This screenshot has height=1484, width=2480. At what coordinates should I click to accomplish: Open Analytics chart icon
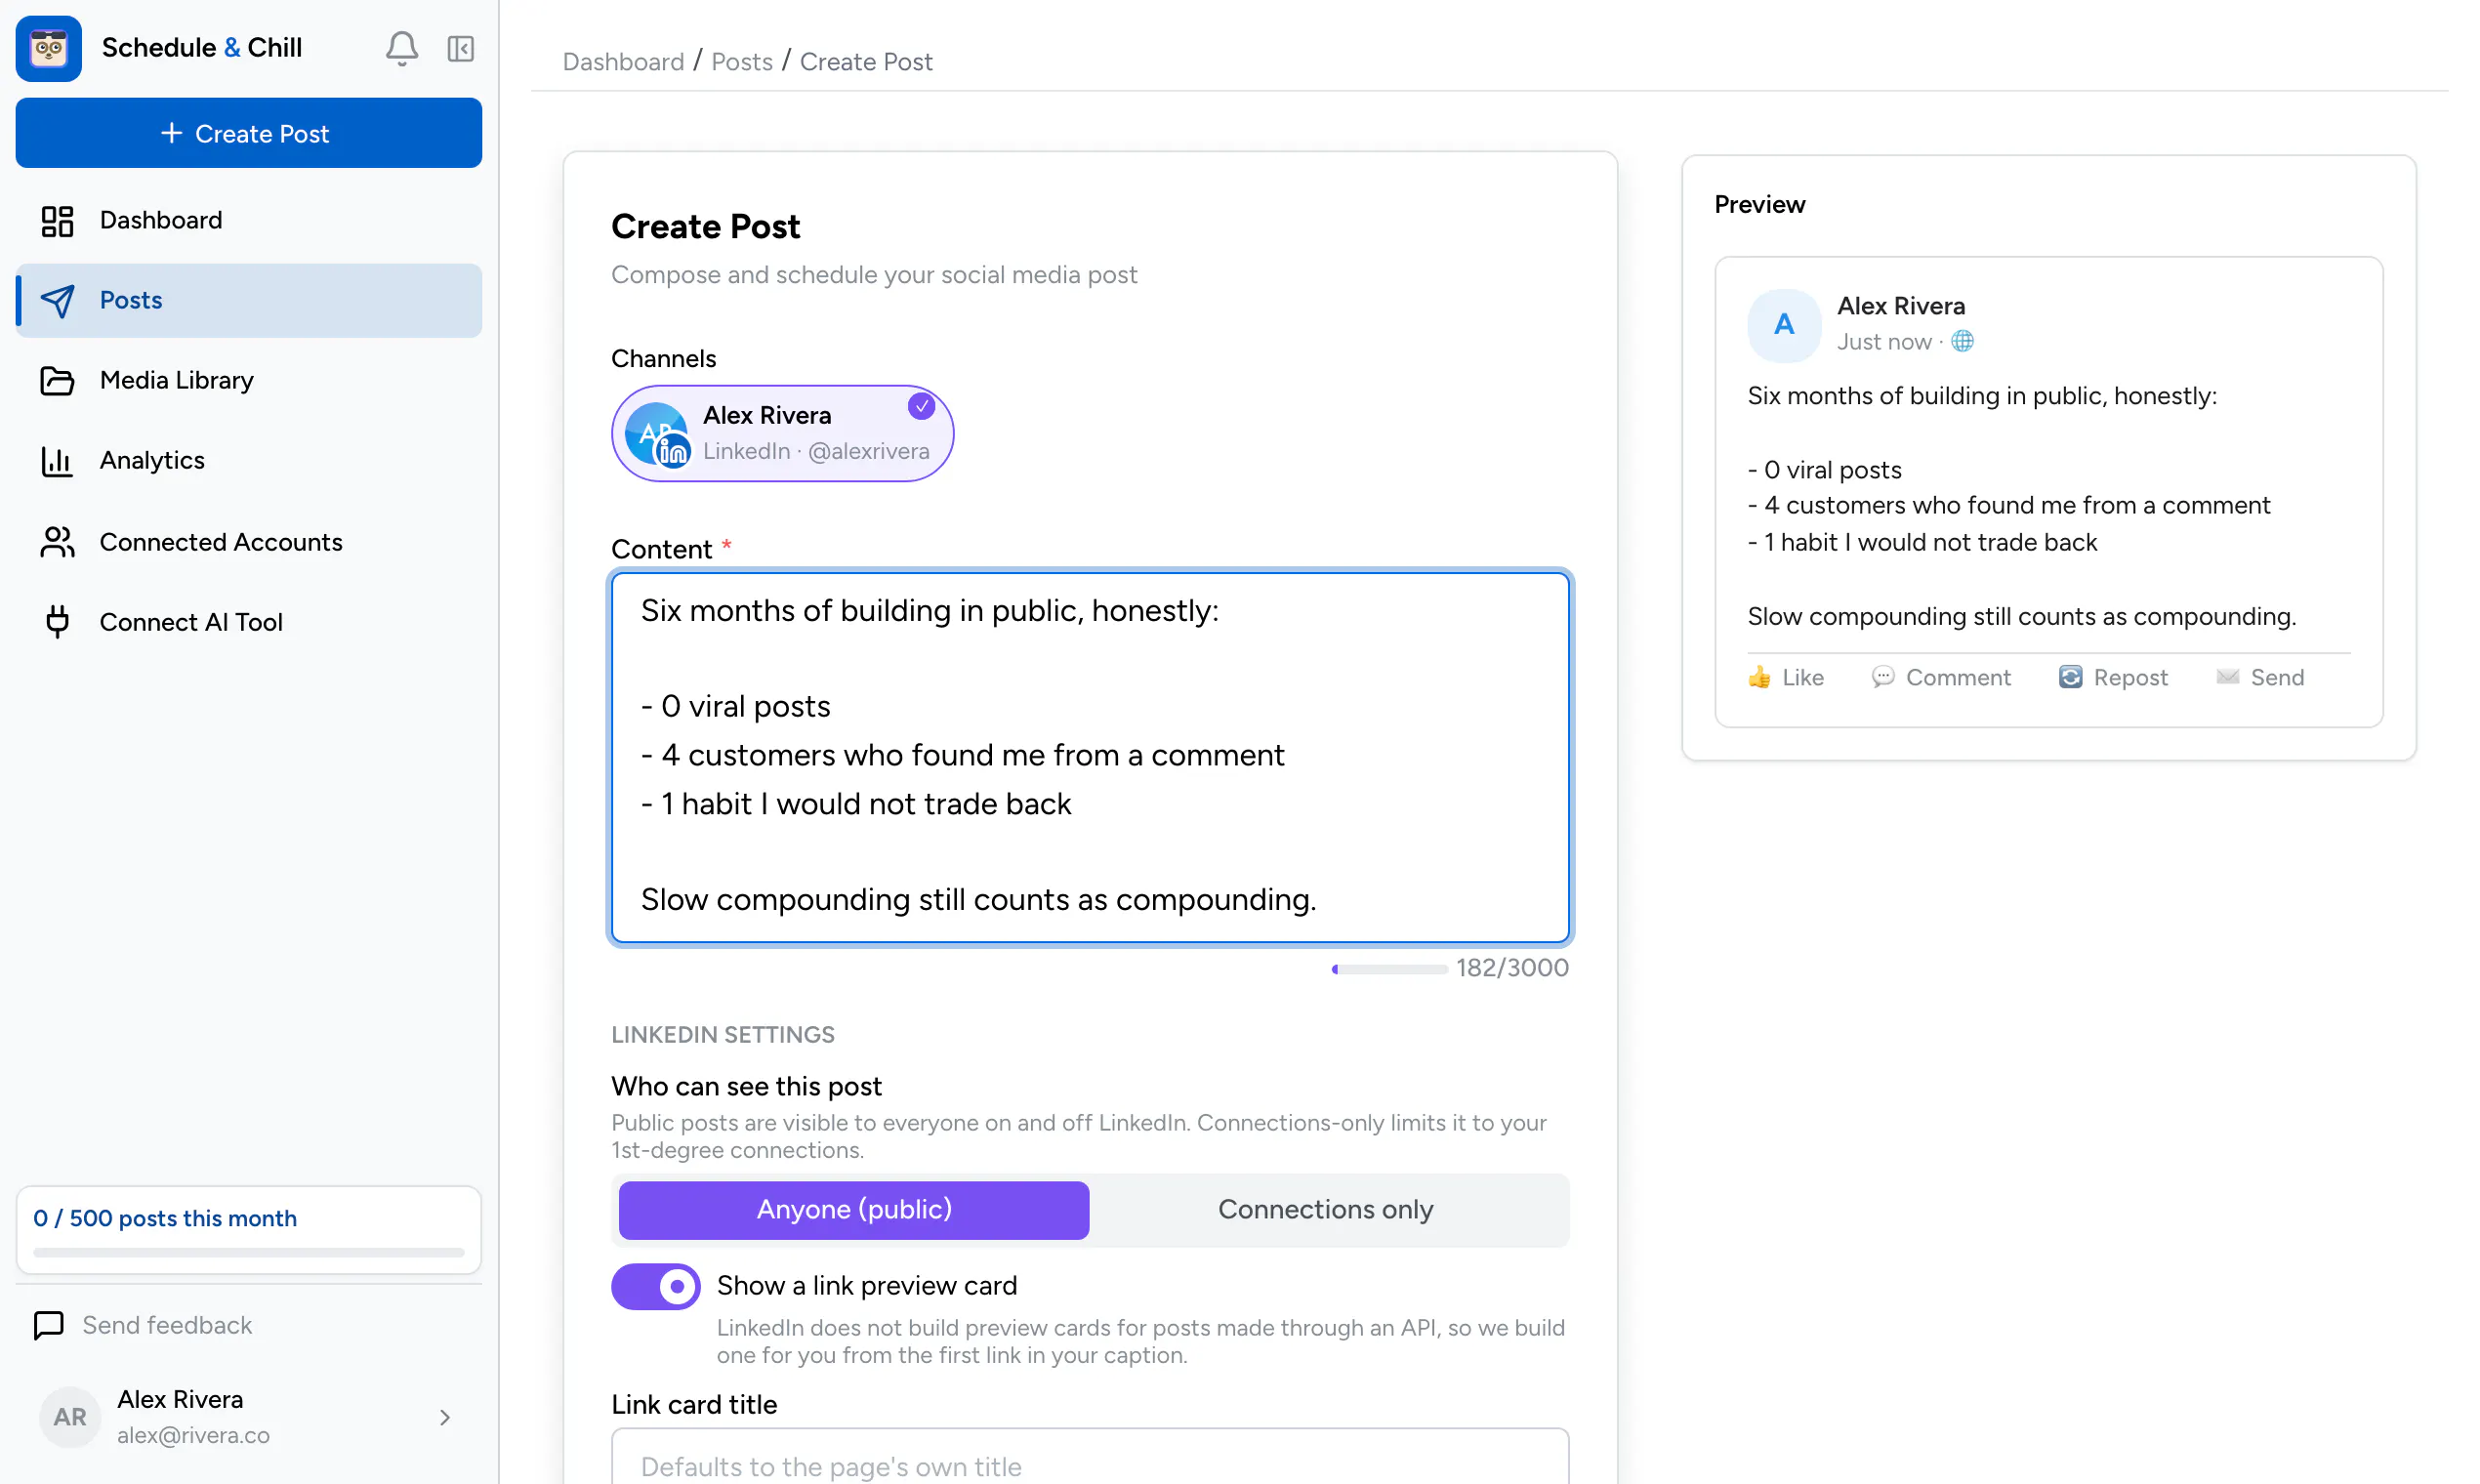[x=57, y=461]
